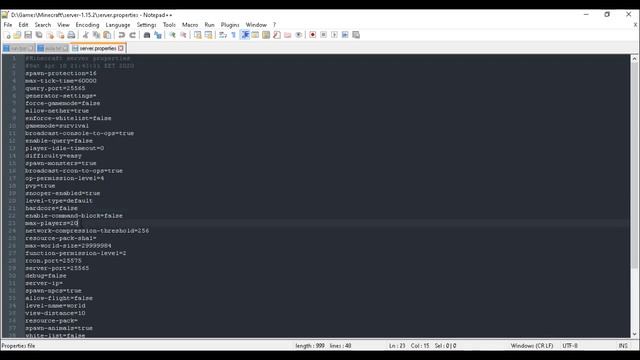The height and width of the screenshot is (360, 640).
Task: Toggle synchronize vertical scrolling icon
Action: [198, 35]
